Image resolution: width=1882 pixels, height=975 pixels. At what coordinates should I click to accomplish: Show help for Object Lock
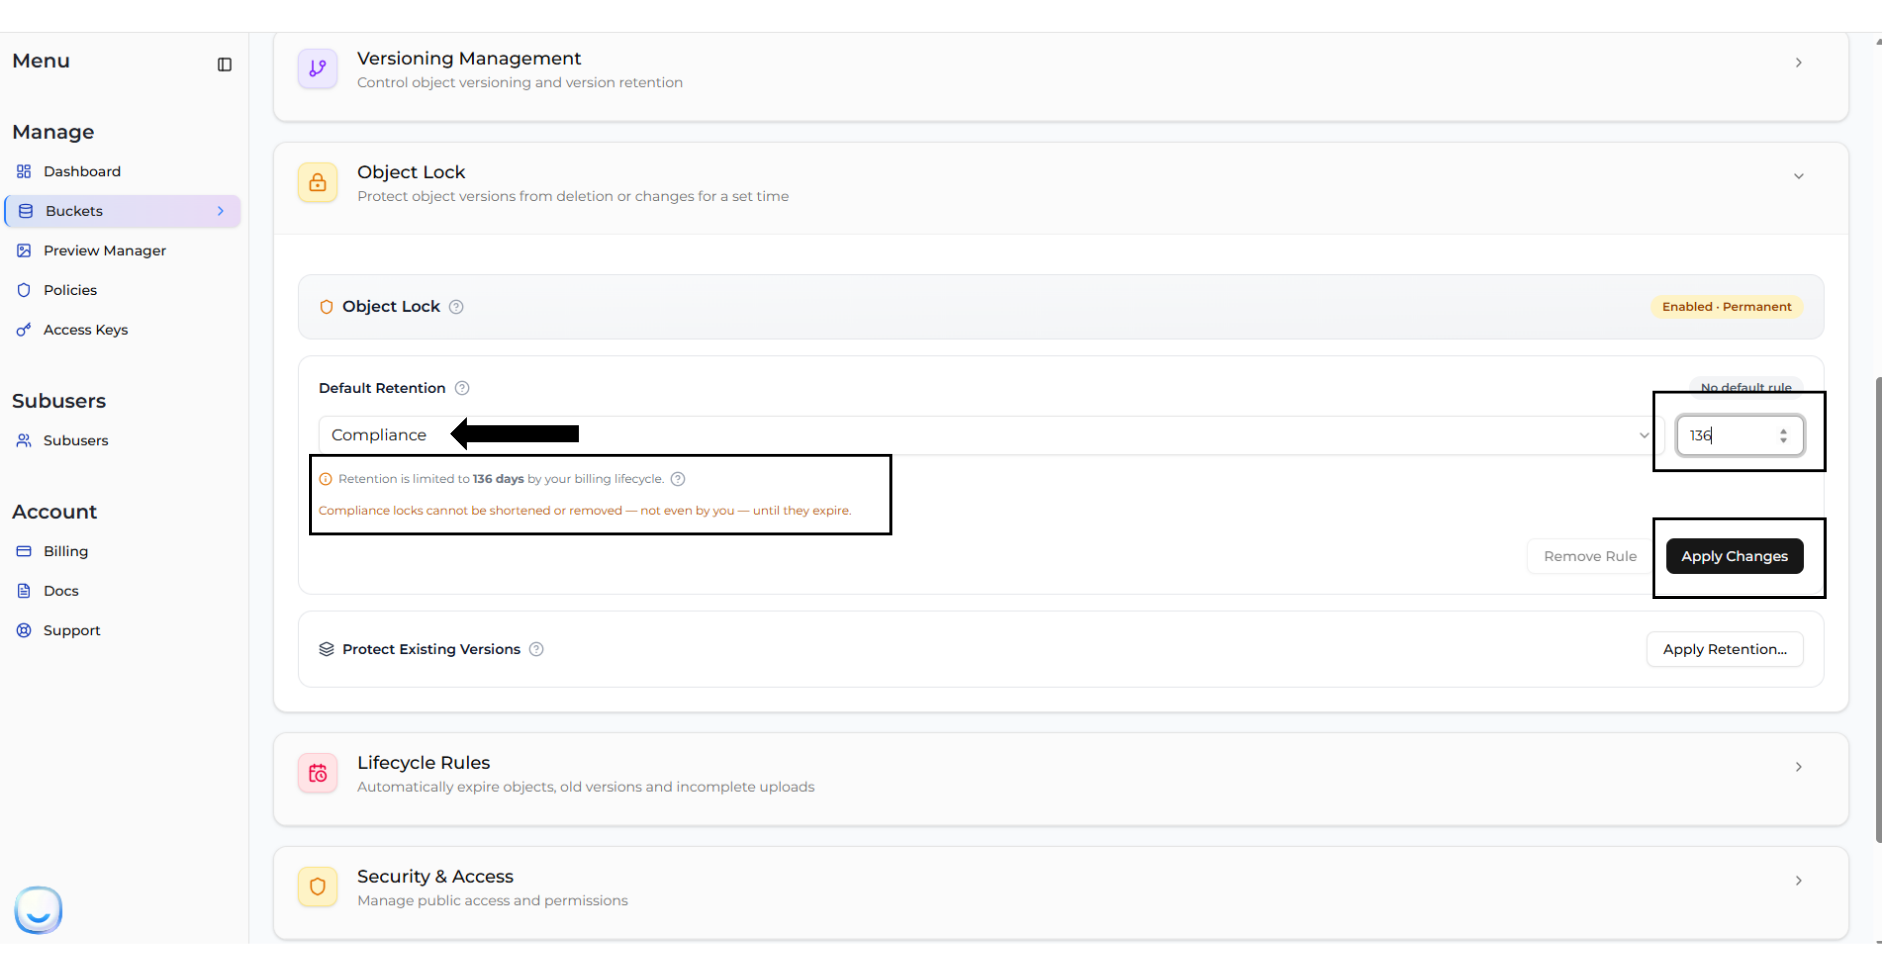point(456,307)
